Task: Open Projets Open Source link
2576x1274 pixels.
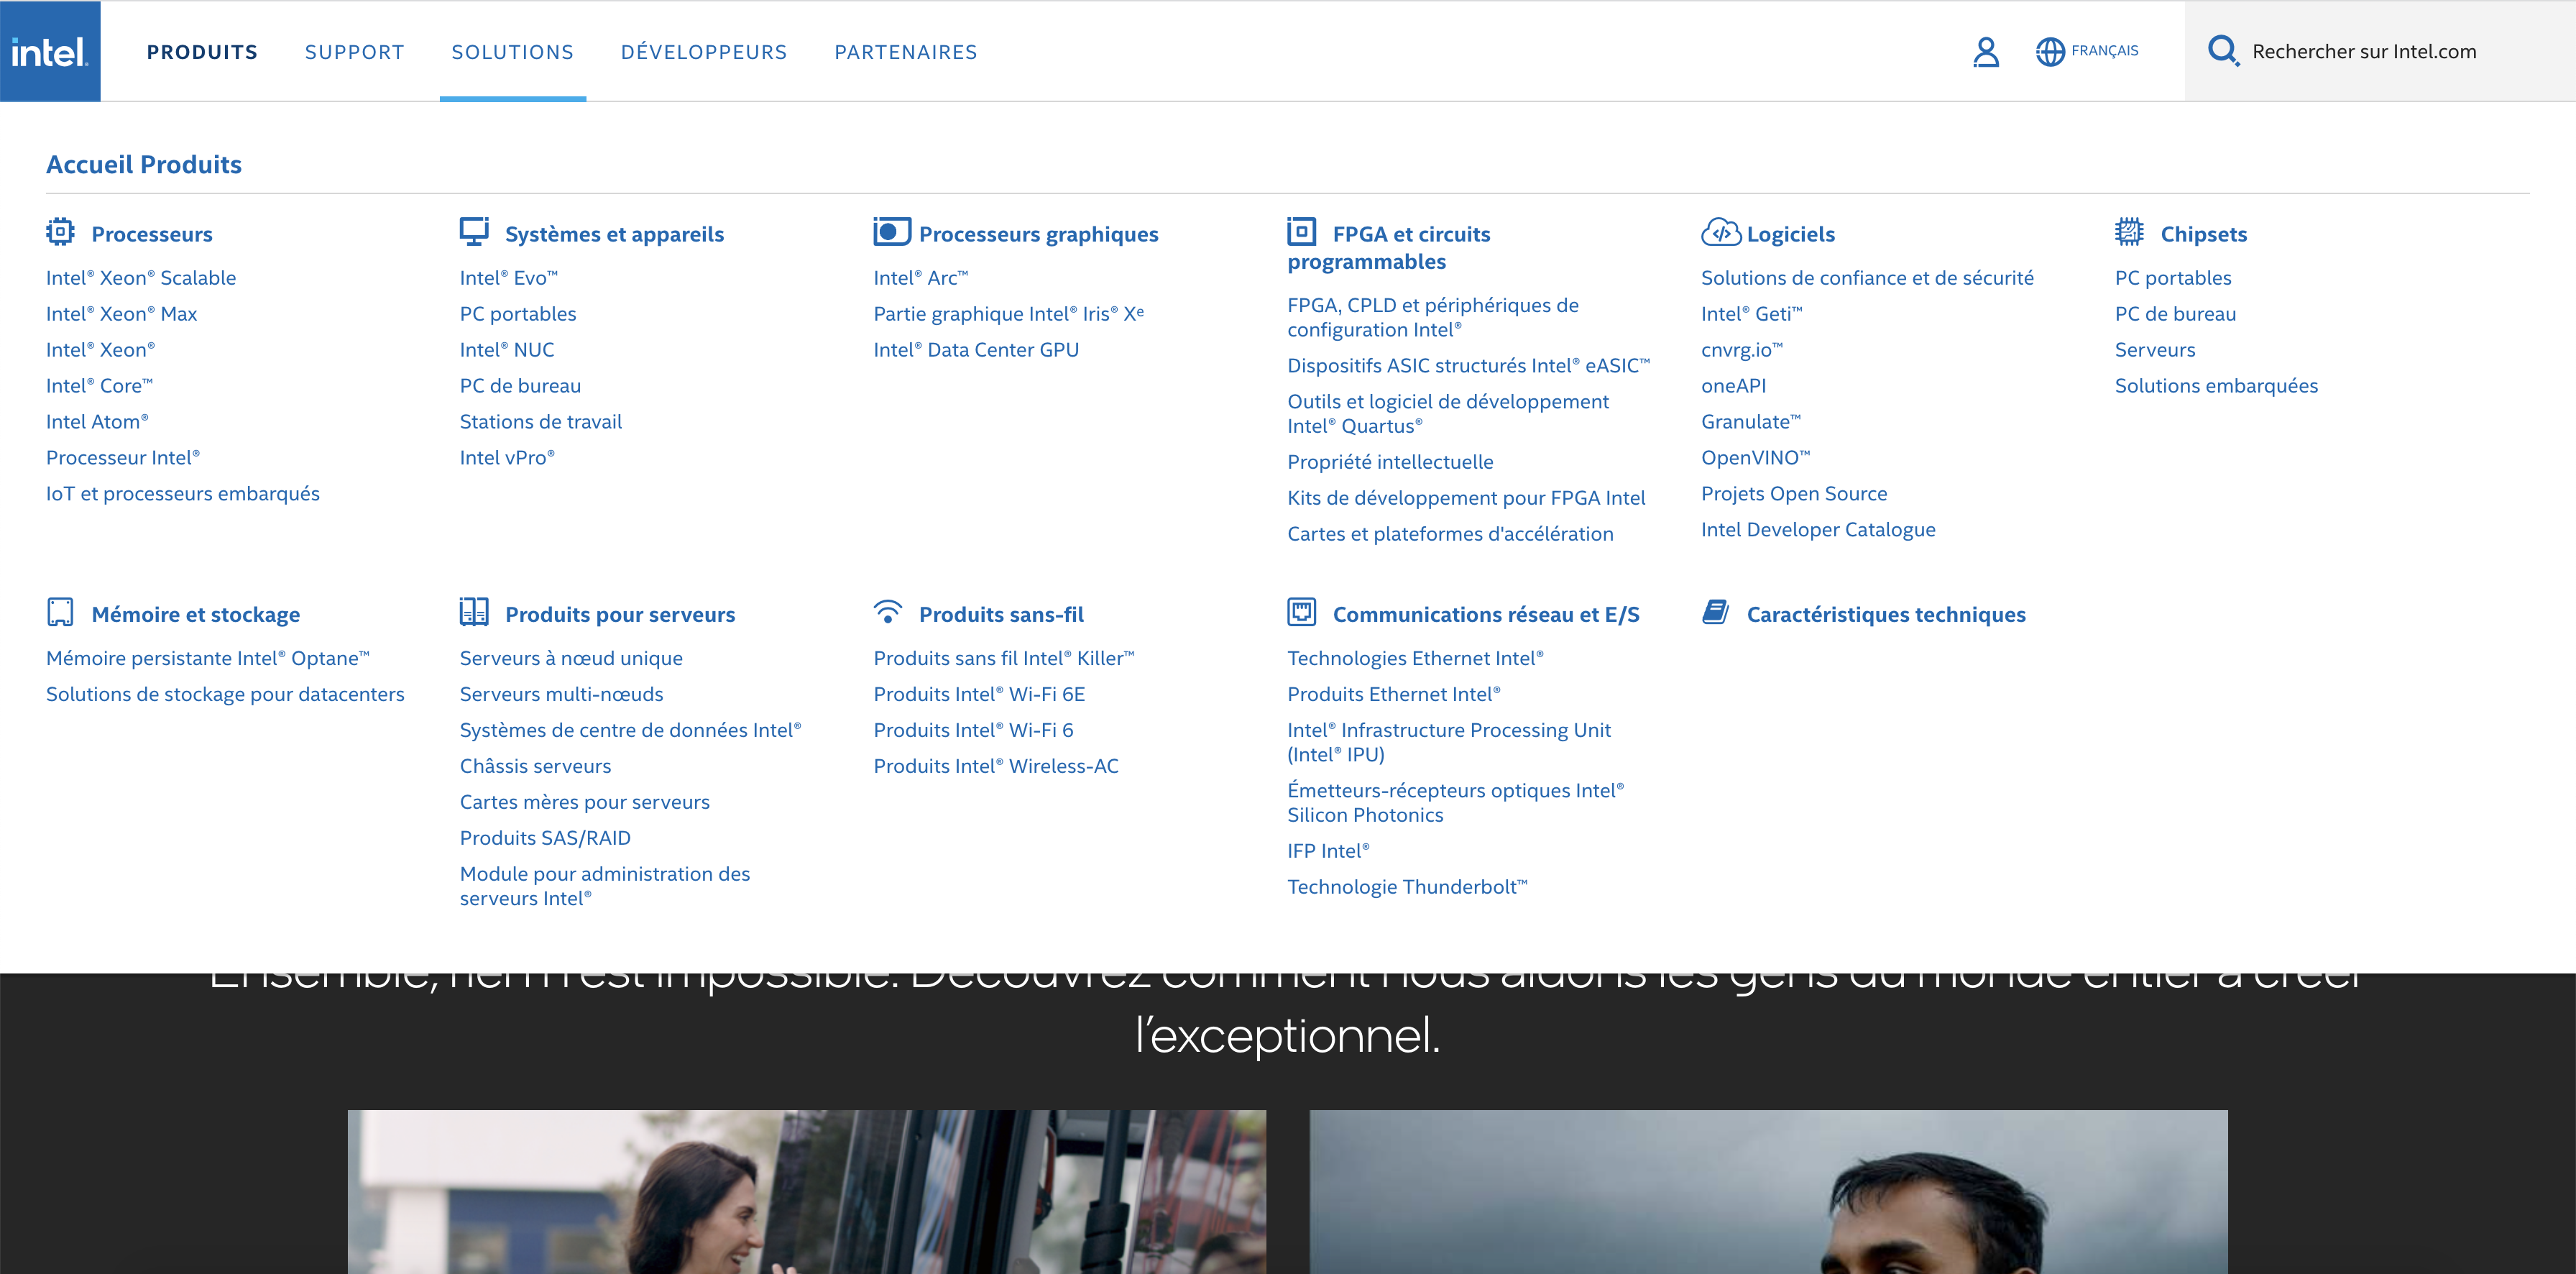Action: pyautogui.click(x=1794, y=494)
